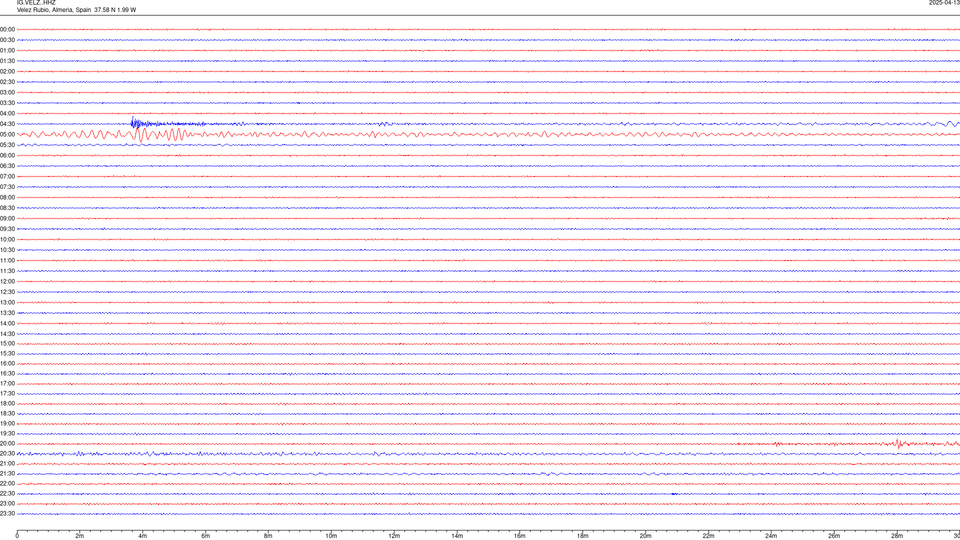
Task: Select the 04:30 time row label
Action: pyautogui.click(x=7, y=124)
